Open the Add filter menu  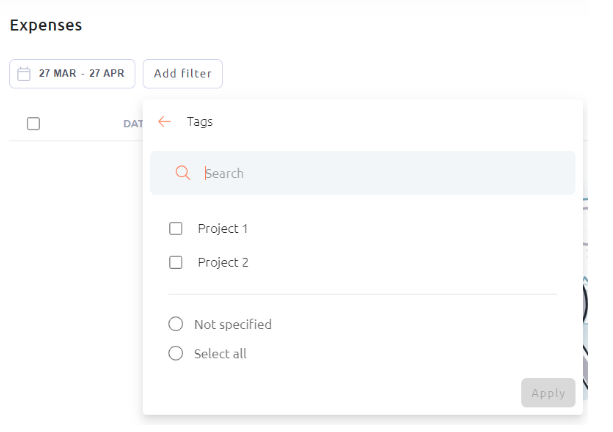(183, 74)
